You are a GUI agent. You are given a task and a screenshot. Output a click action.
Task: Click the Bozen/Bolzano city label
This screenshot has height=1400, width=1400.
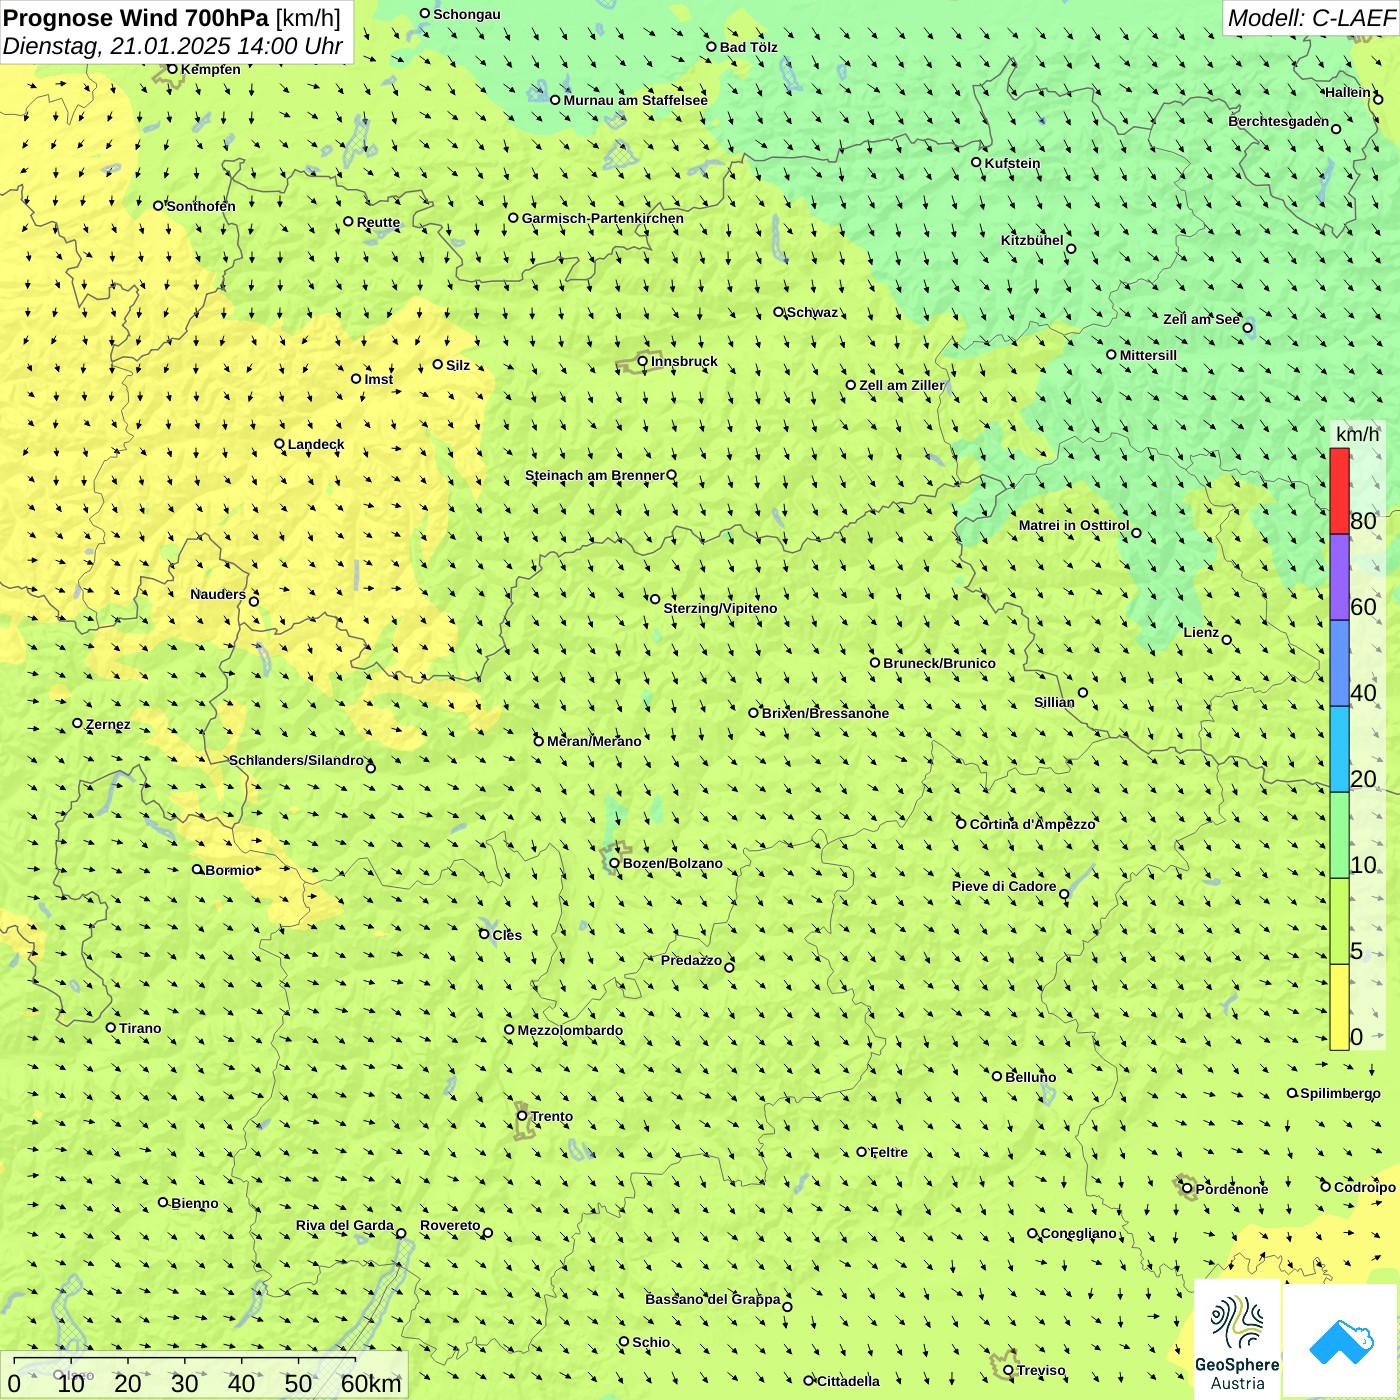point(672,863)
